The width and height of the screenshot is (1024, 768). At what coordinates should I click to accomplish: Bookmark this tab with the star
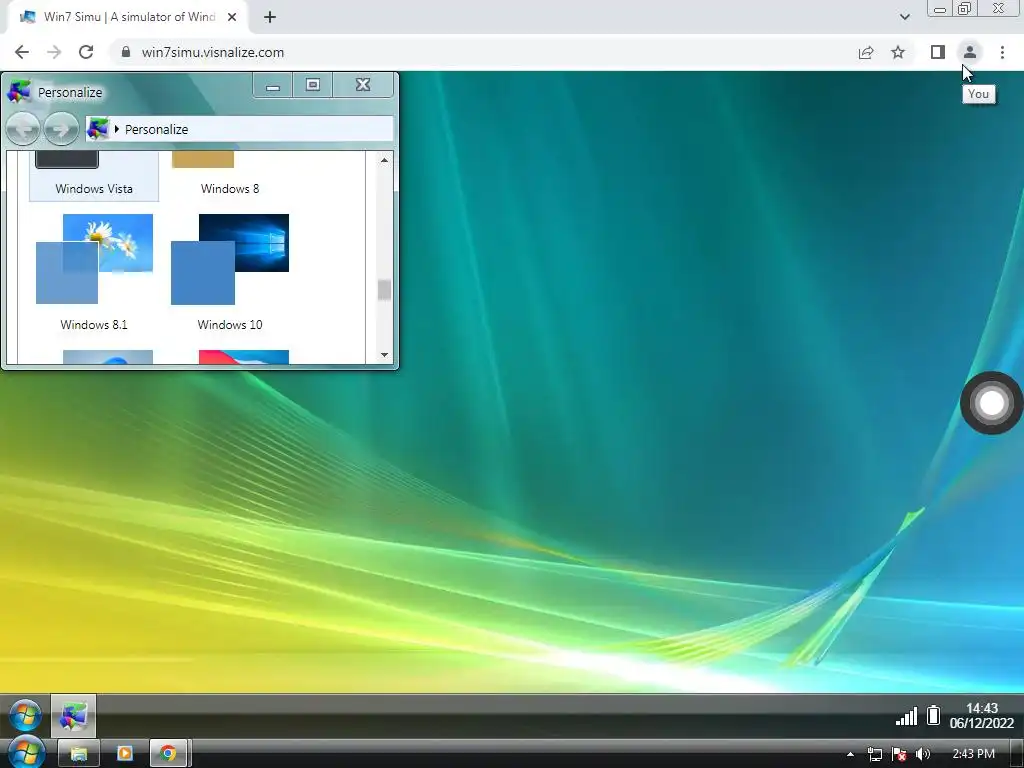click(x=898, y=52)
